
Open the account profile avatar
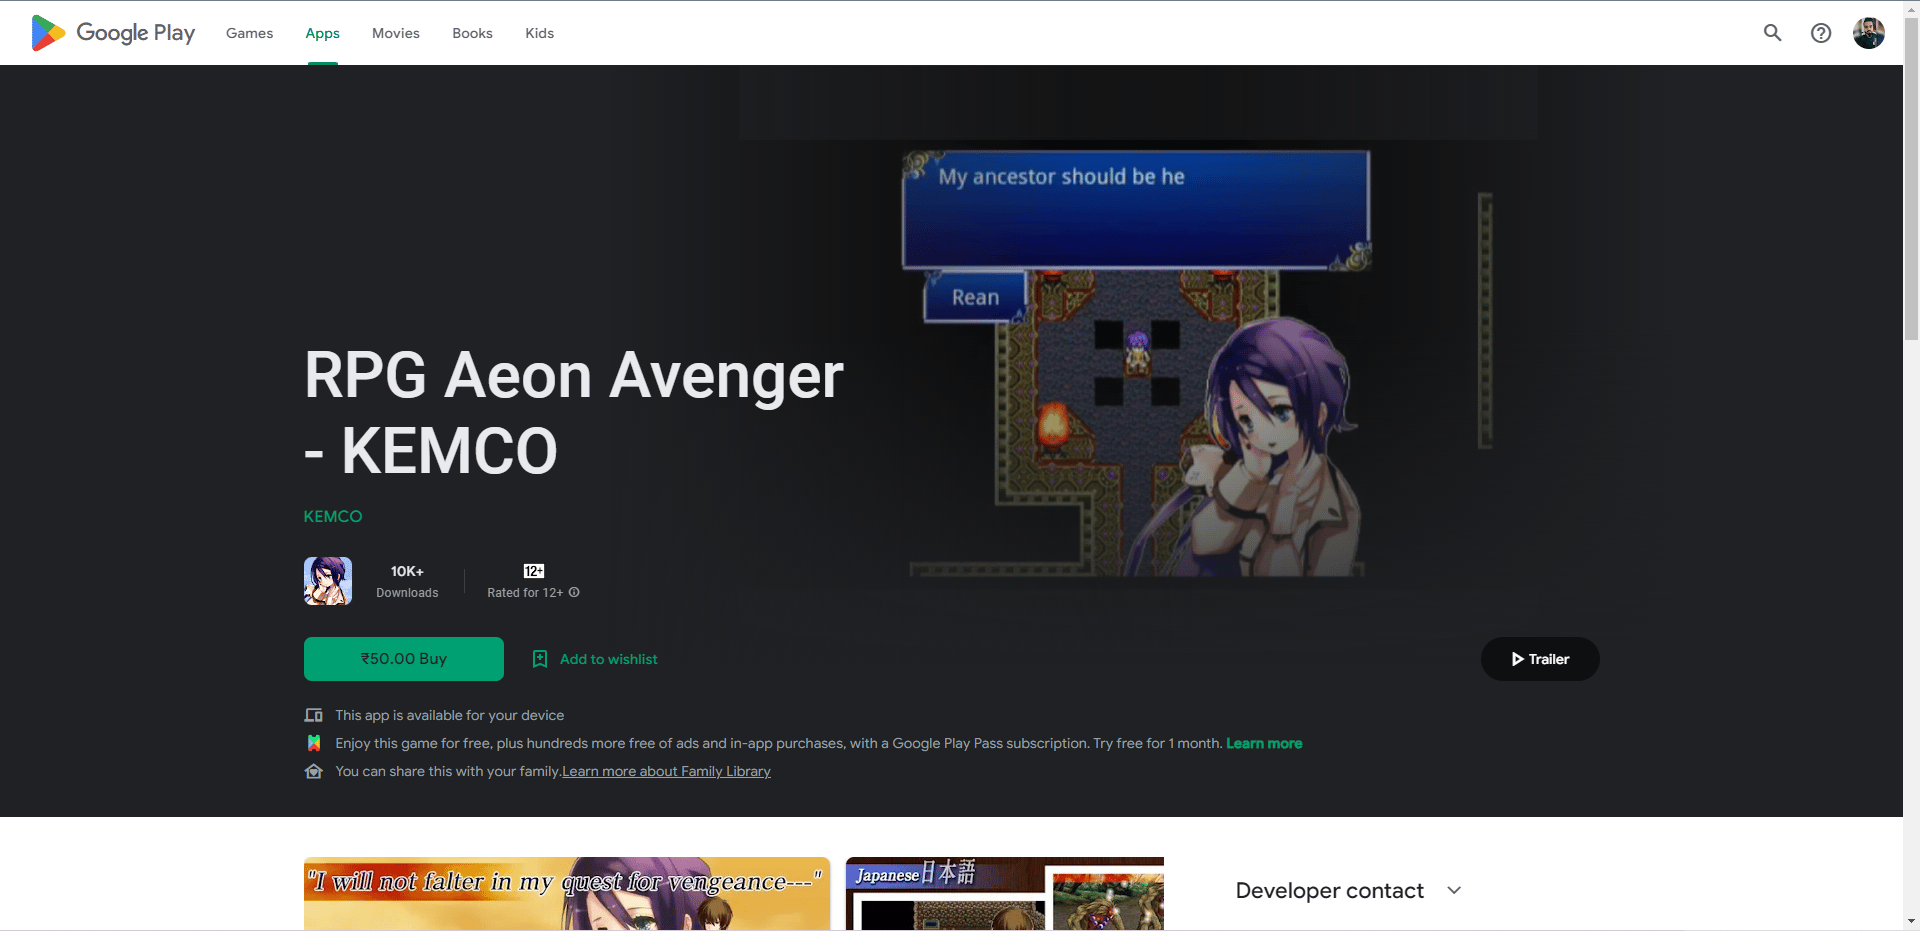pyautogui.click(x=1868, y=33)
